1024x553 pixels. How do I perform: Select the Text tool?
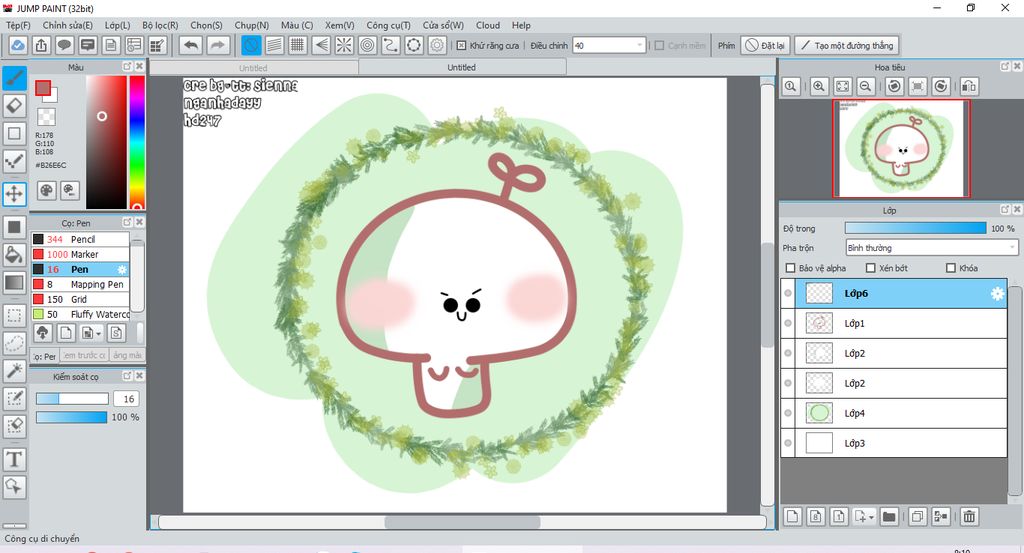click(x=14, y=459)
